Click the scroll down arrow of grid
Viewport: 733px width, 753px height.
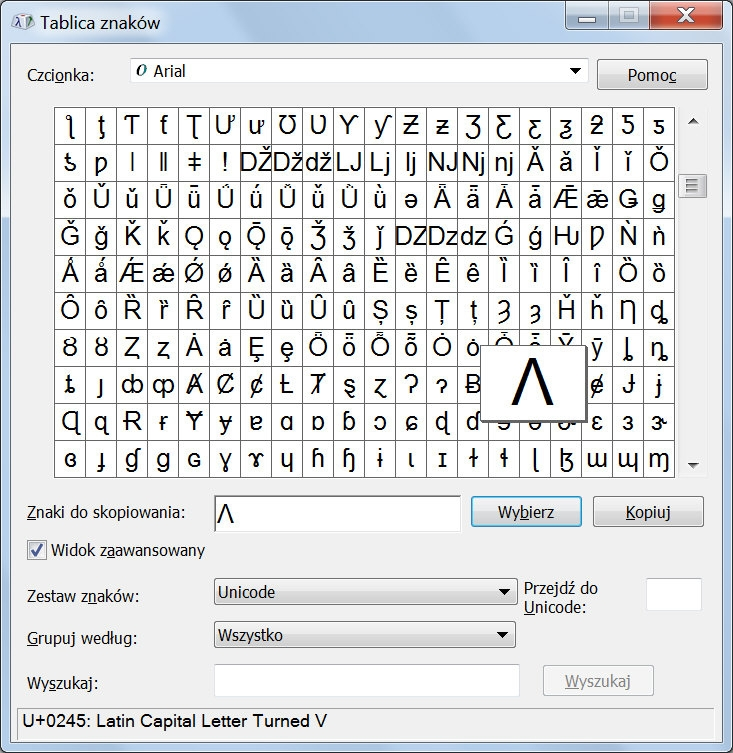click(x=692, y=465)
